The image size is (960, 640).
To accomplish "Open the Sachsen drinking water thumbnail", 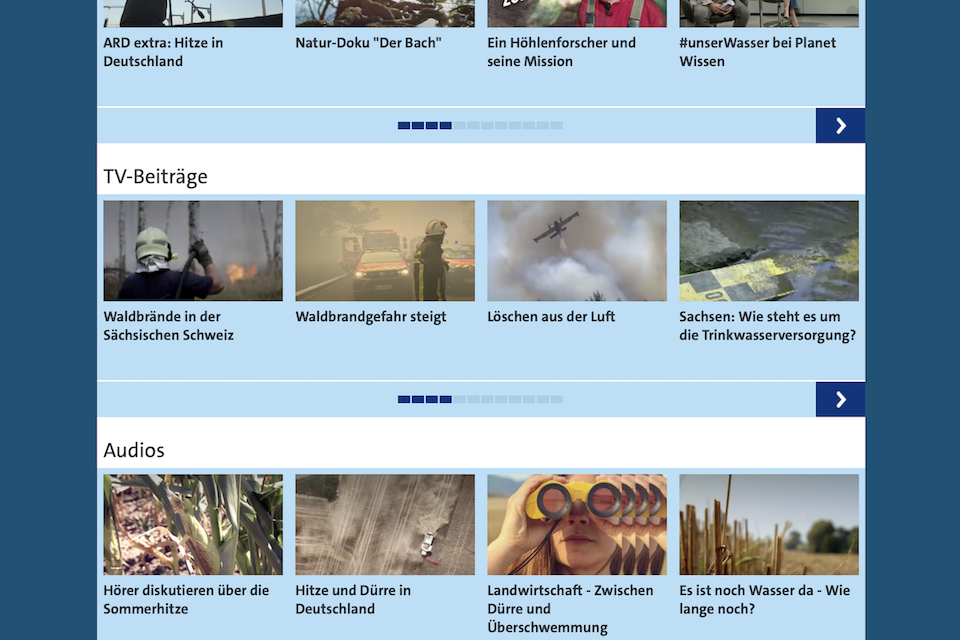I will tap(769, 251).
